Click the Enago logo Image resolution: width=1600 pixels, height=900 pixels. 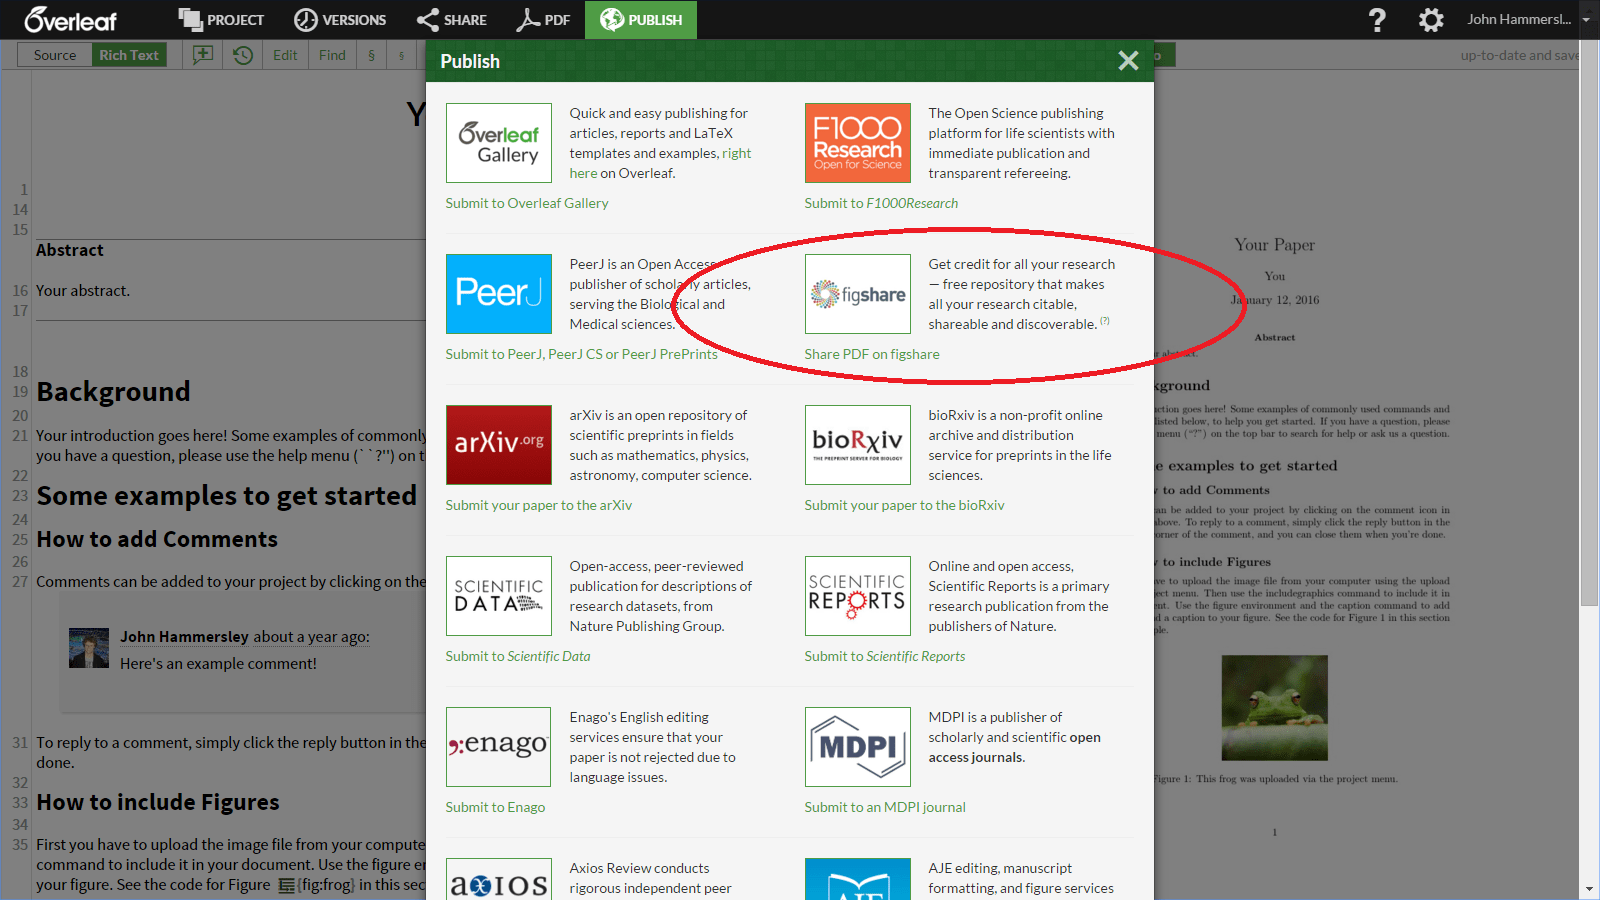499,747
